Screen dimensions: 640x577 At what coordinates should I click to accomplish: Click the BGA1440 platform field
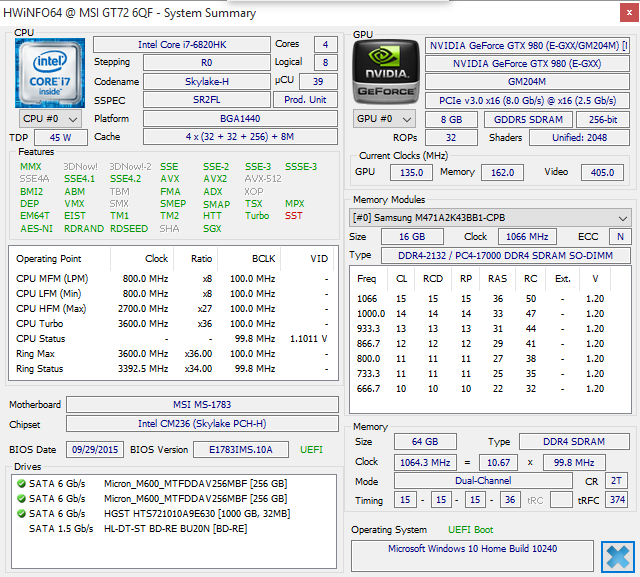[240, 119]
